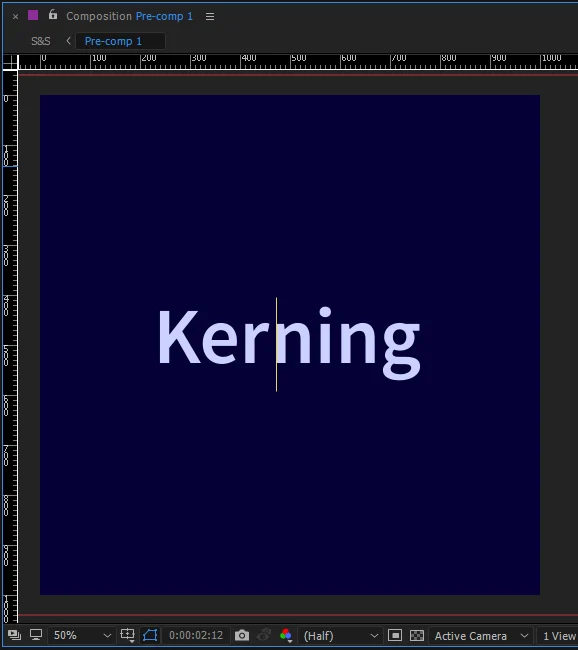Click the purple composition label color swatch
This screenshot has height=650, width=578.
[33, 15]
